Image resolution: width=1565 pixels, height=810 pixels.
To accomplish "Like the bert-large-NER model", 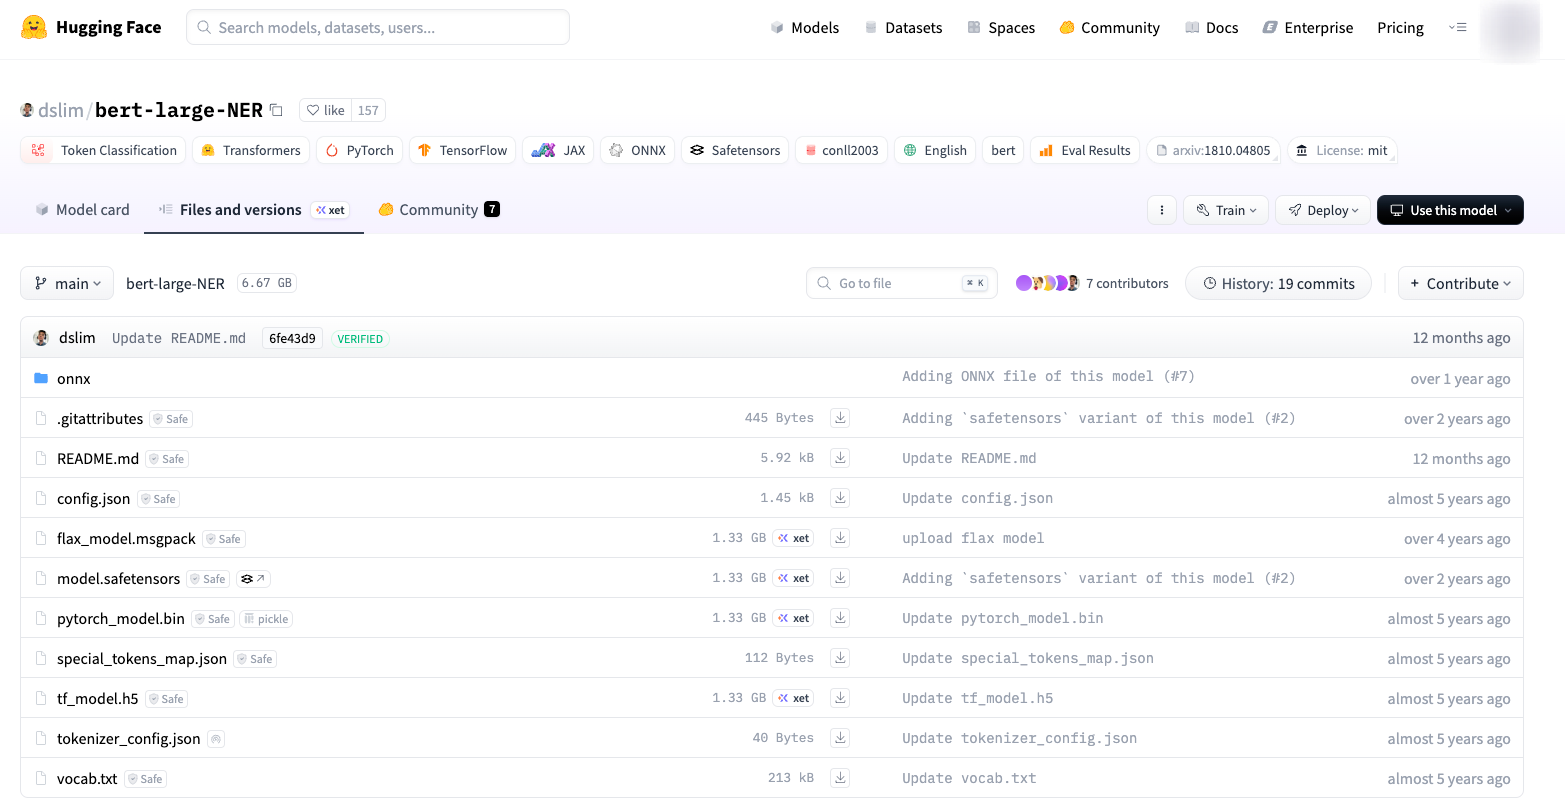I will 325,110.
